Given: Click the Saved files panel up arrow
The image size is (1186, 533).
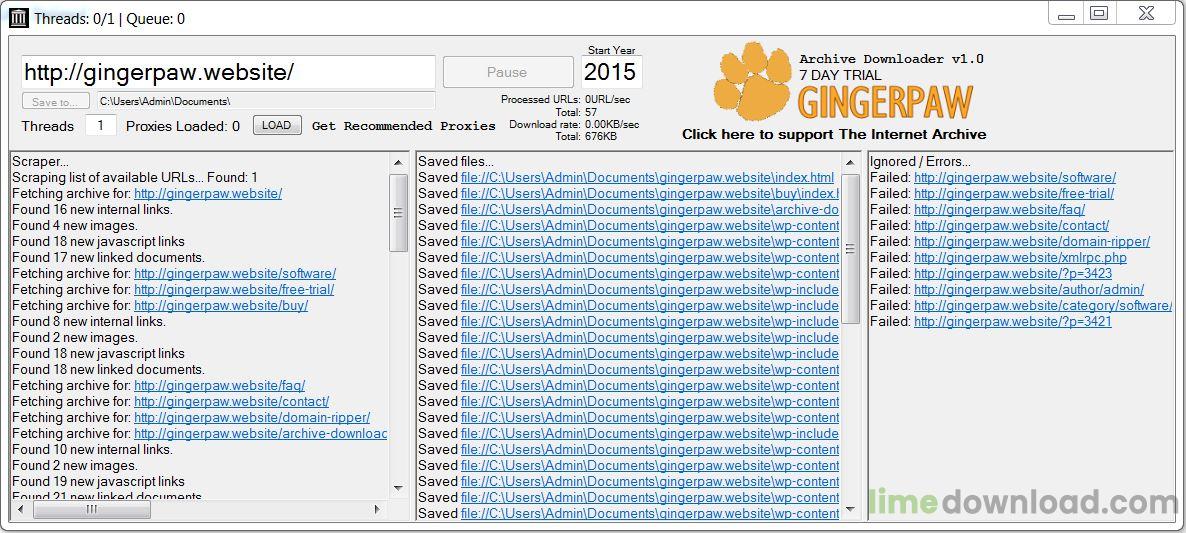Looking at the screenshot, I should tap(851, 163).
